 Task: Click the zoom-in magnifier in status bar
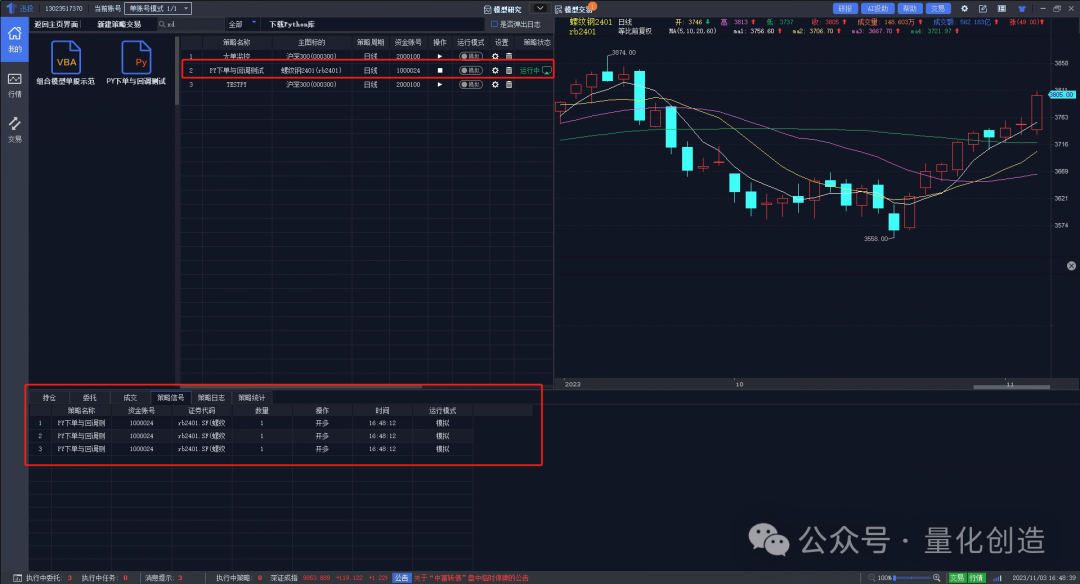[937, 578]
